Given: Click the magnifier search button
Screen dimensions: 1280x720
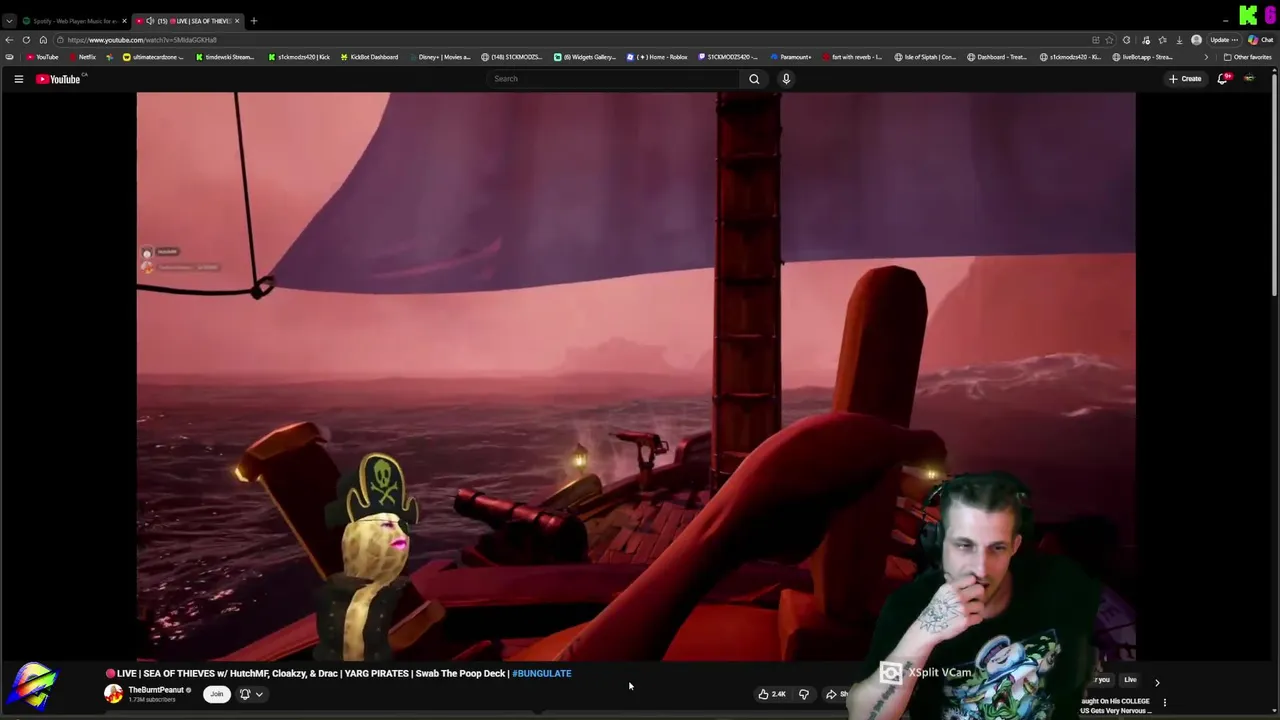Looking at the screenshot, I should click(x=754, y=79).
